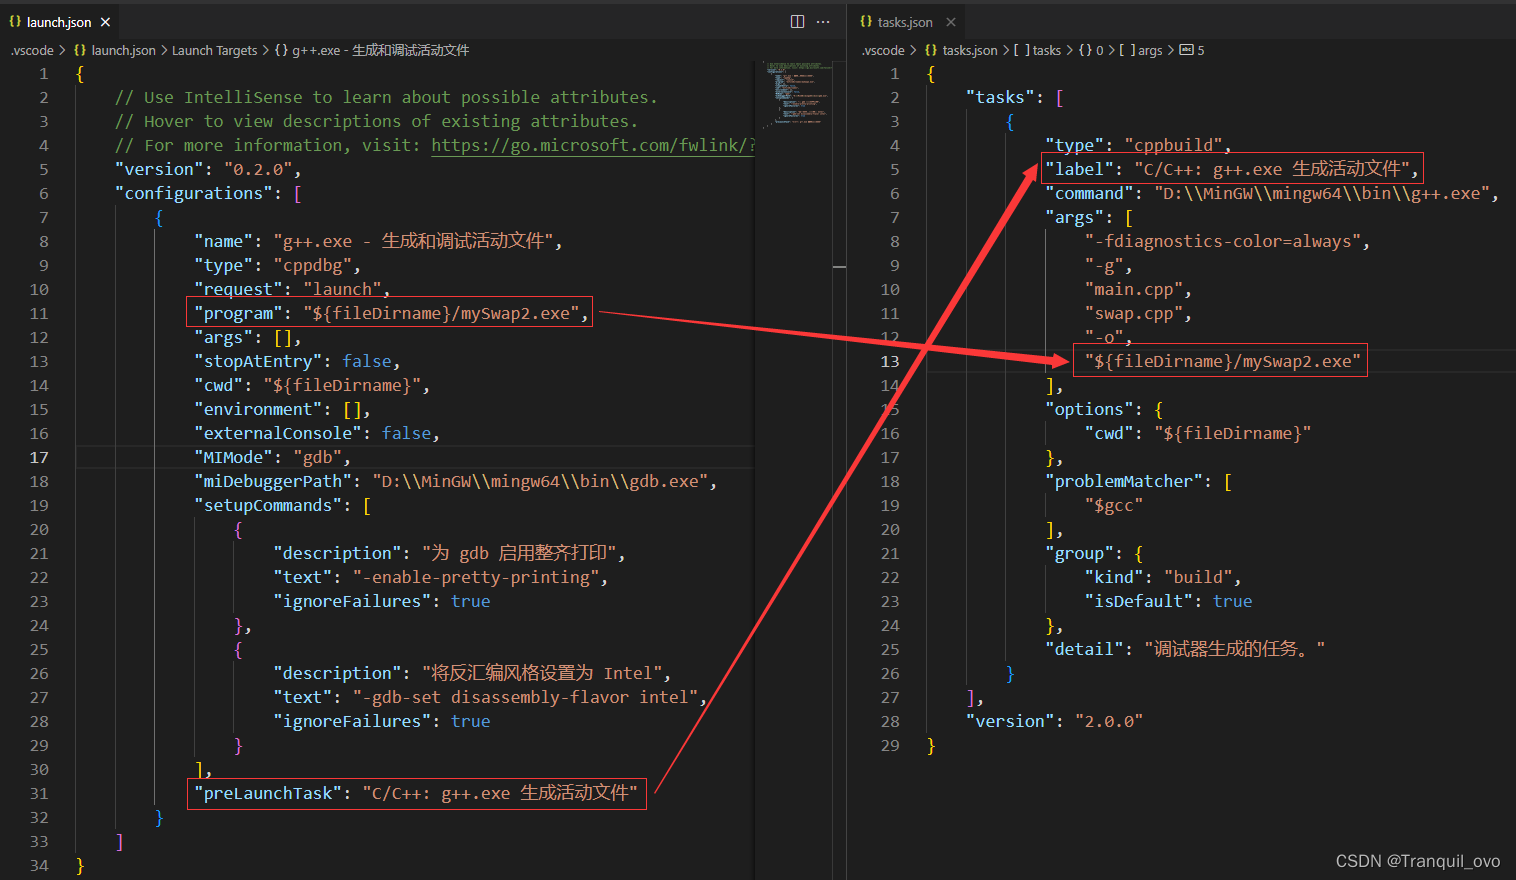Click line number 13 in tasks.json gutter
Image resolution: width=1516 pixels, height=880 pixels.
pos(890,361)
